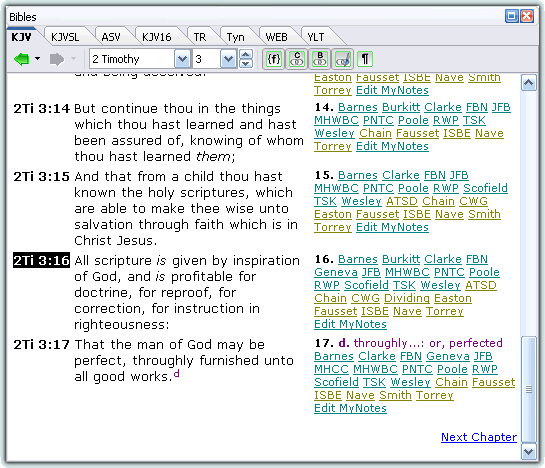Image resolution: width=545 pixels, height=468 pixels.
Task: Open Dividing link in verse 16
Action: [x=407, y=298]
